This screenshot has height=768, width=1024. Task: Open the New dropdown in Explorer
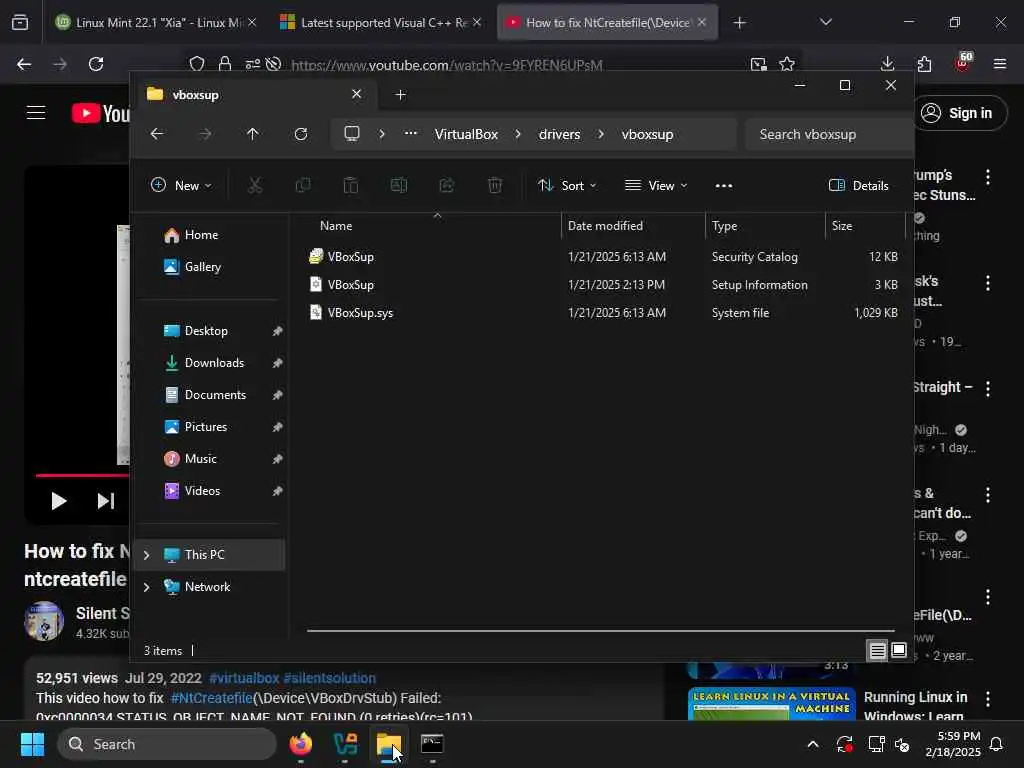pyautogui.click(x=181, y=185)
